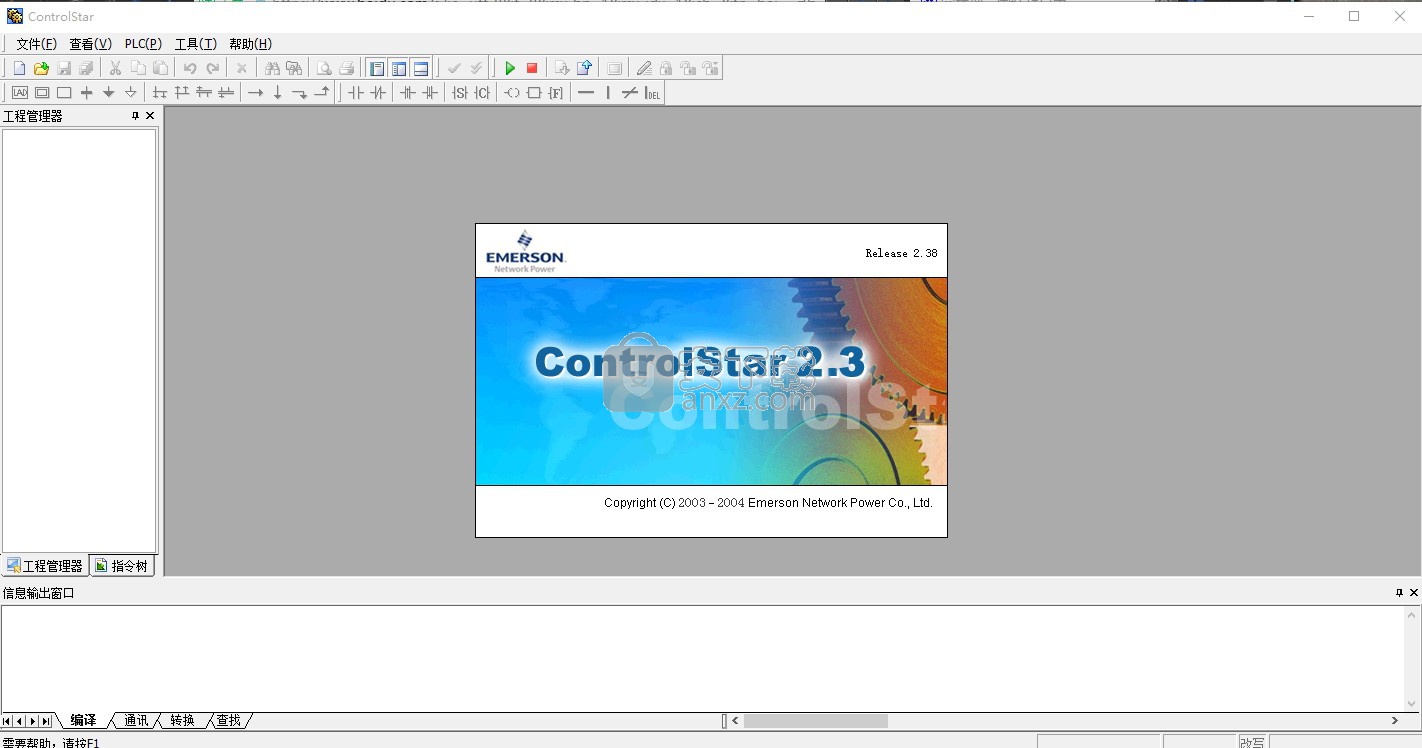Open the 查看(V) menu
The height and width of the screenshot is (748, 1422).
coord(90,44)
